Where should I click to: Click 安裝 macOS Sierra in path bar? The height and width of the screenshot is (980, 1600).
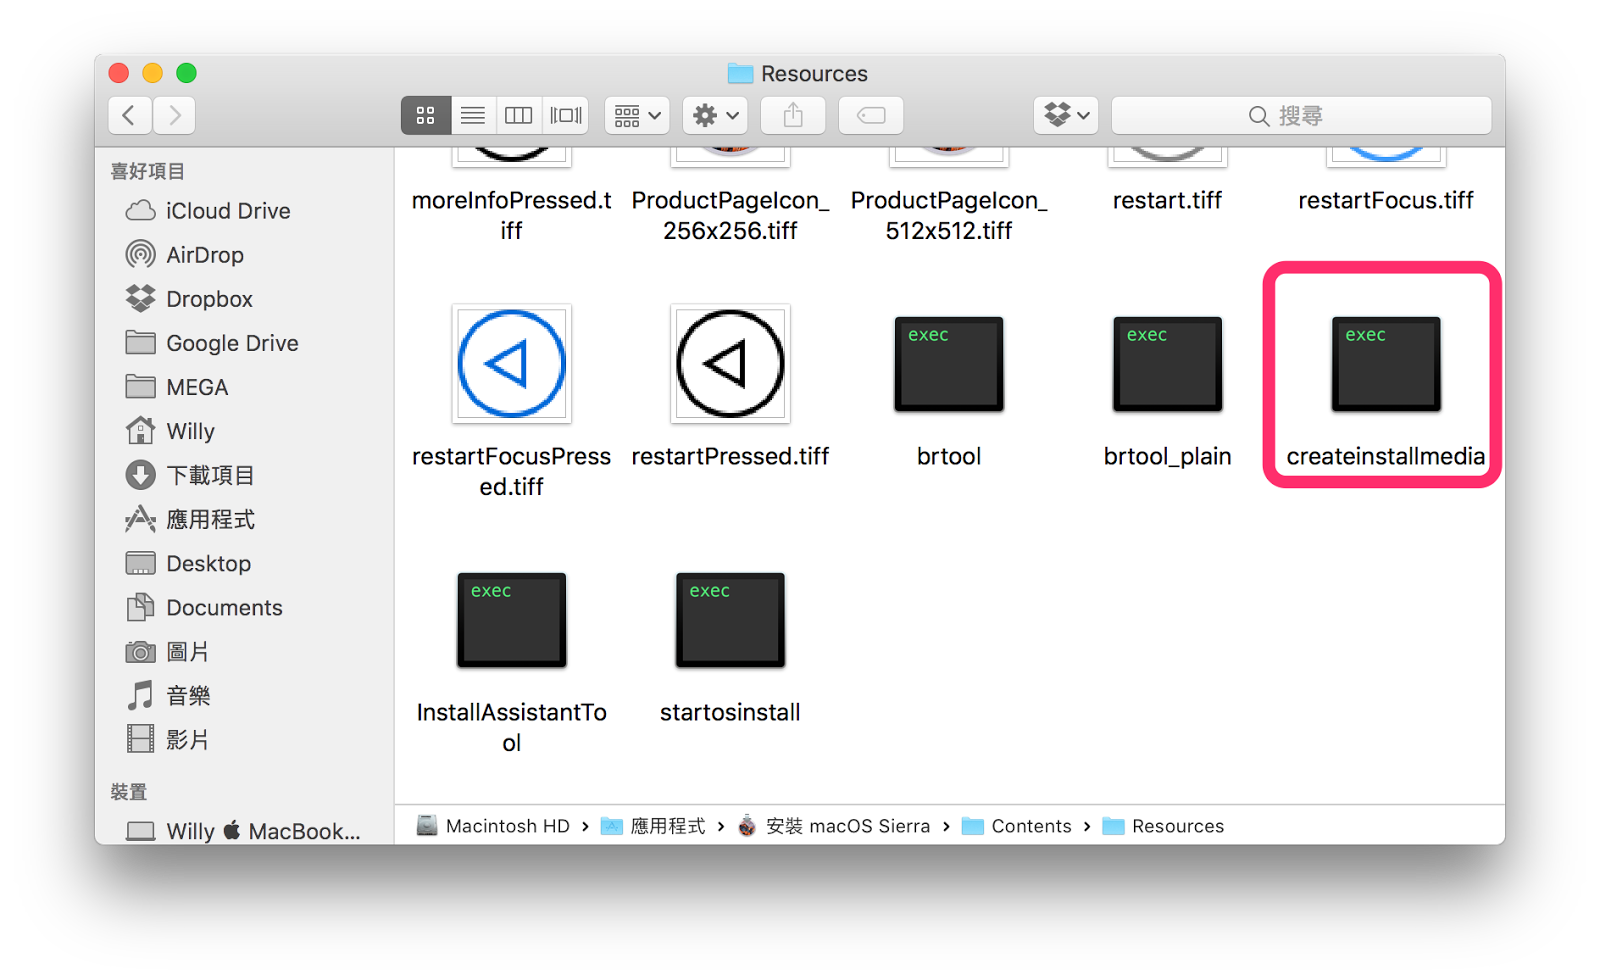click(x=833, y=826)
